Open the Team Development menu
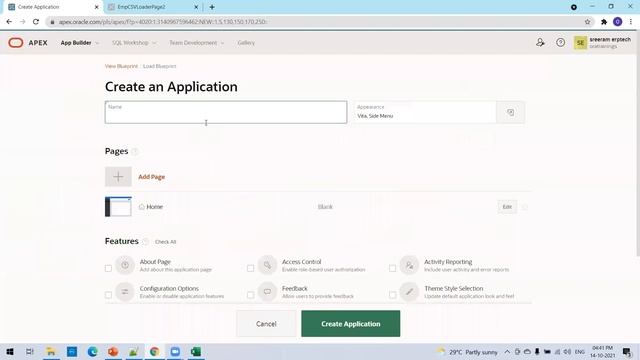 click(193, 42)
